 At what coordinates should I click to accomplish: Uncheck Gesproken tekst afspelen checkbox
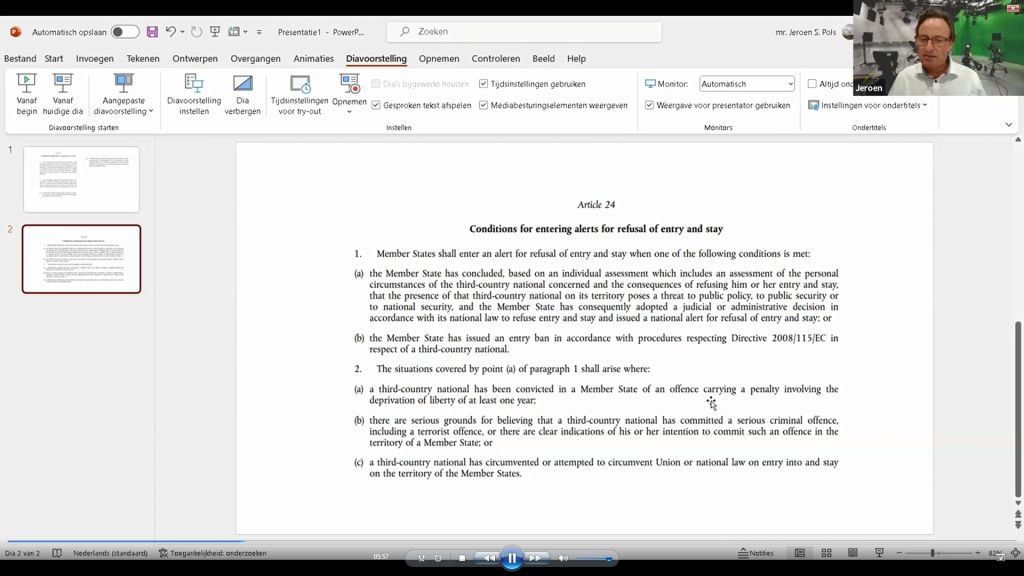point(376,105)
